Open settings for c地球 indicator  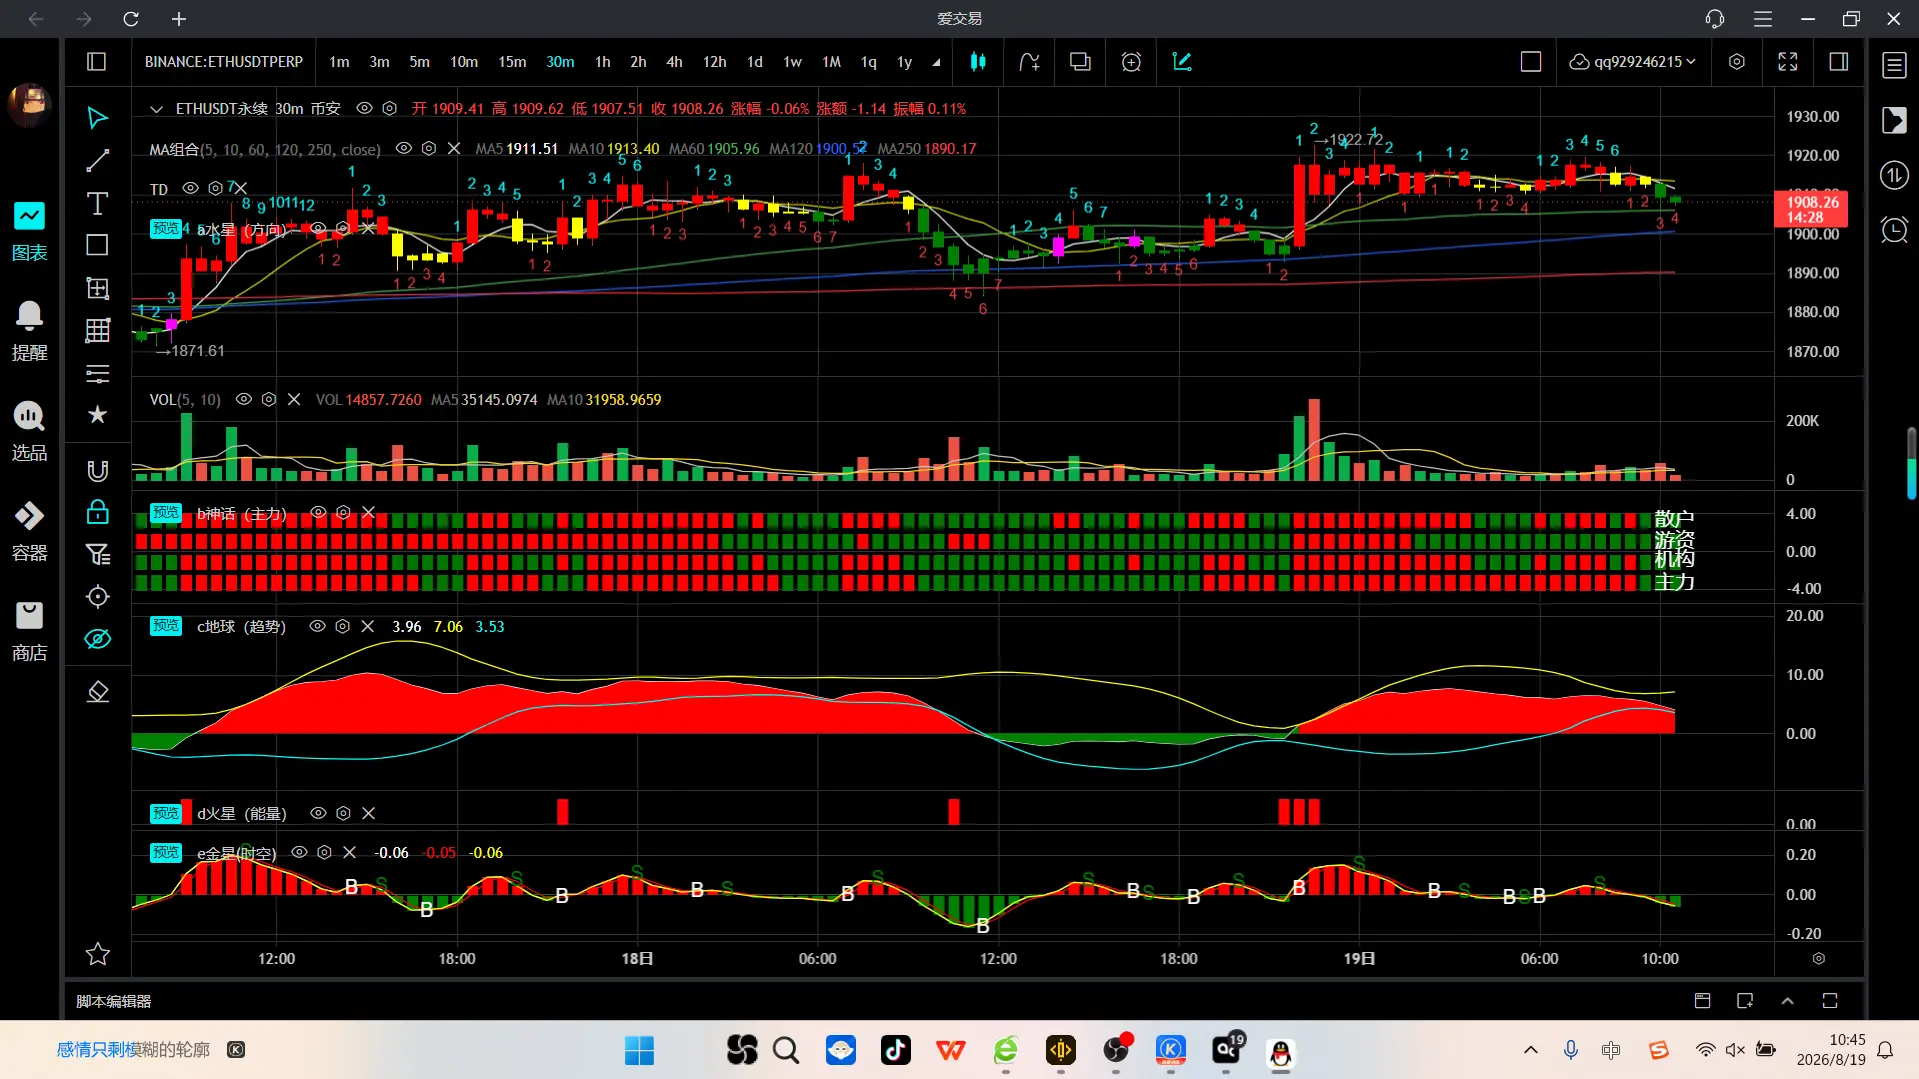pyautogui.click(x=342, y=626)
